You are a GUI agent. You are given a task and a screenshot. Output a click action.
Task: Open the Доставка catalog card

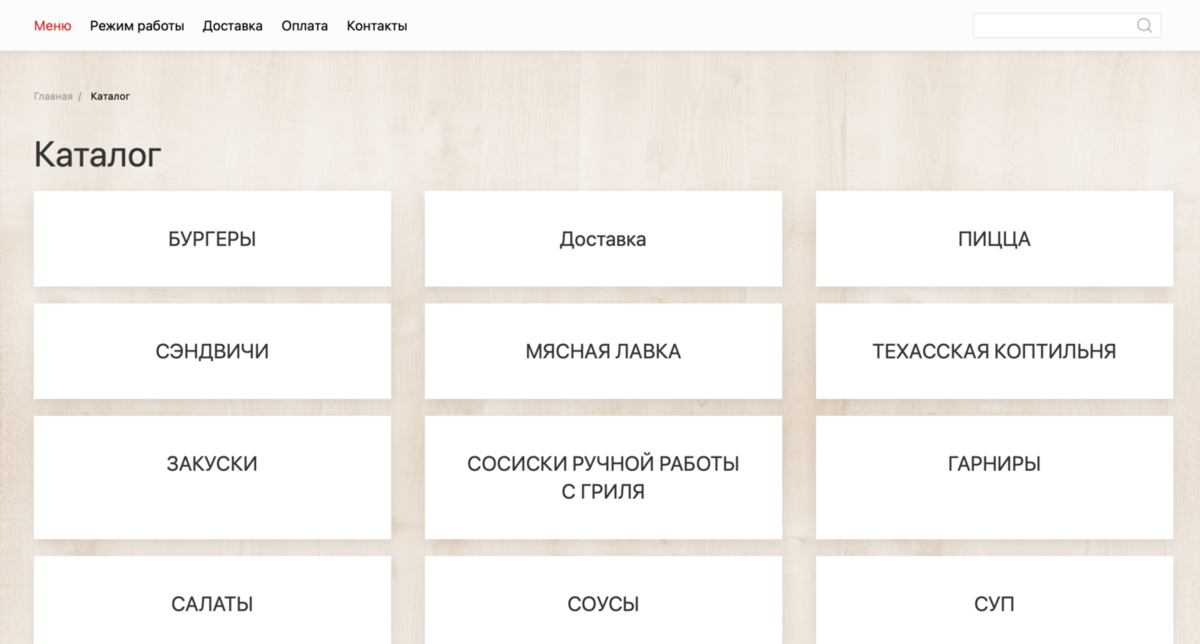pos(603,239)
